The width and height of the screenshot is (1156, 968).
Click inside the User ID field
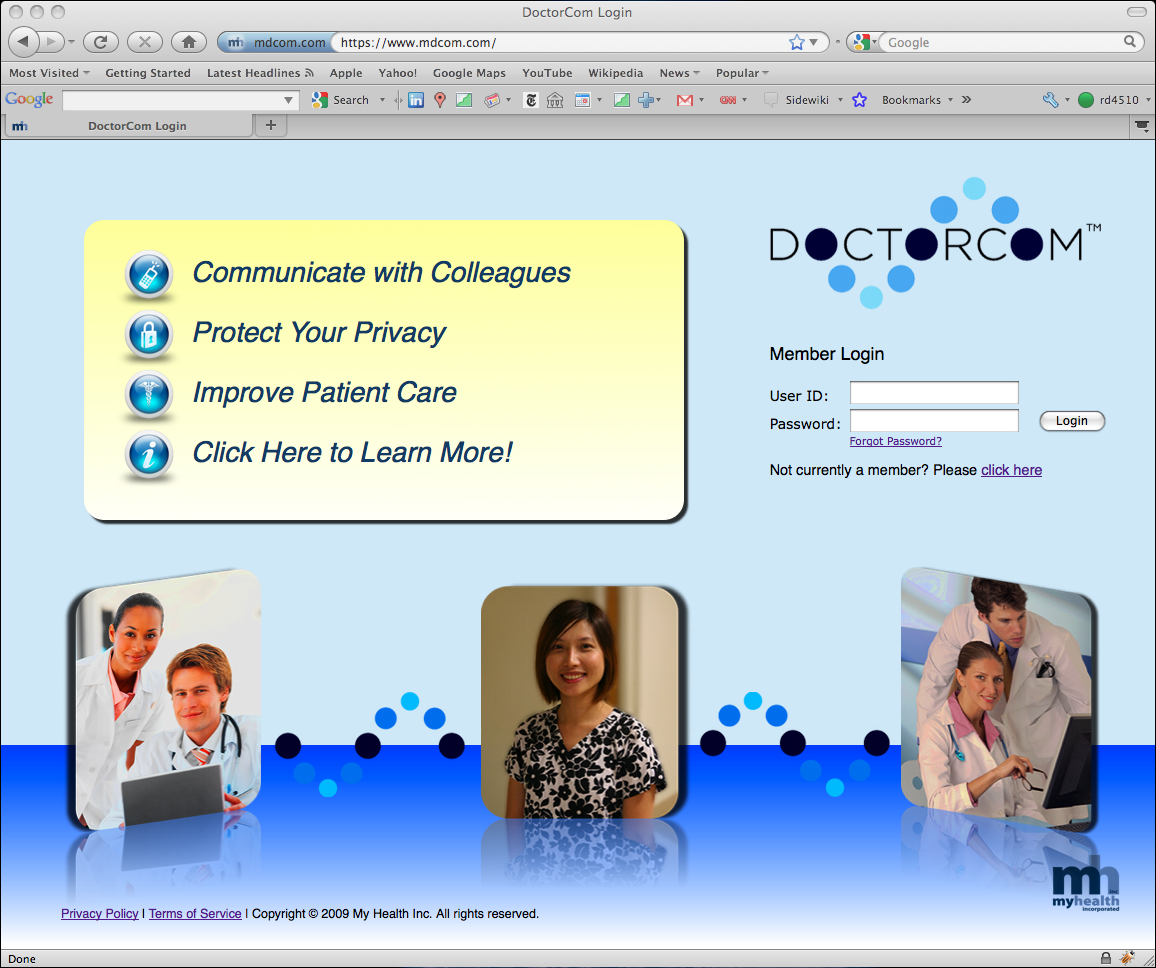(933, 393)
